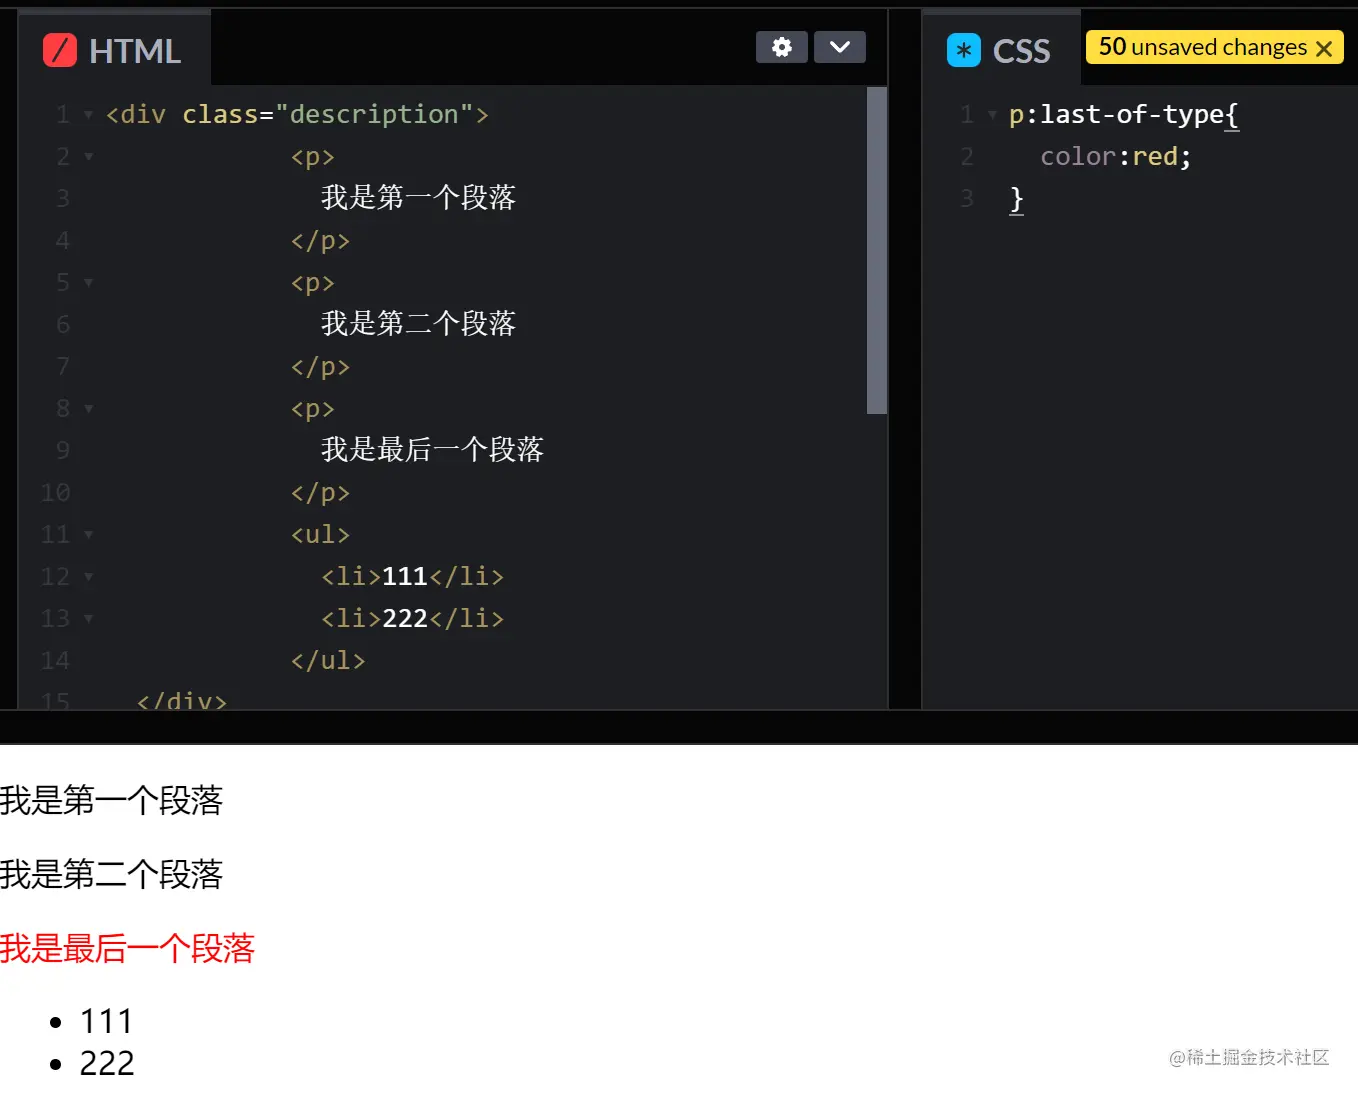Click the p:last-of-type selector in CSS
The image size is (1358, 1096).
(x=1116, y=114)
